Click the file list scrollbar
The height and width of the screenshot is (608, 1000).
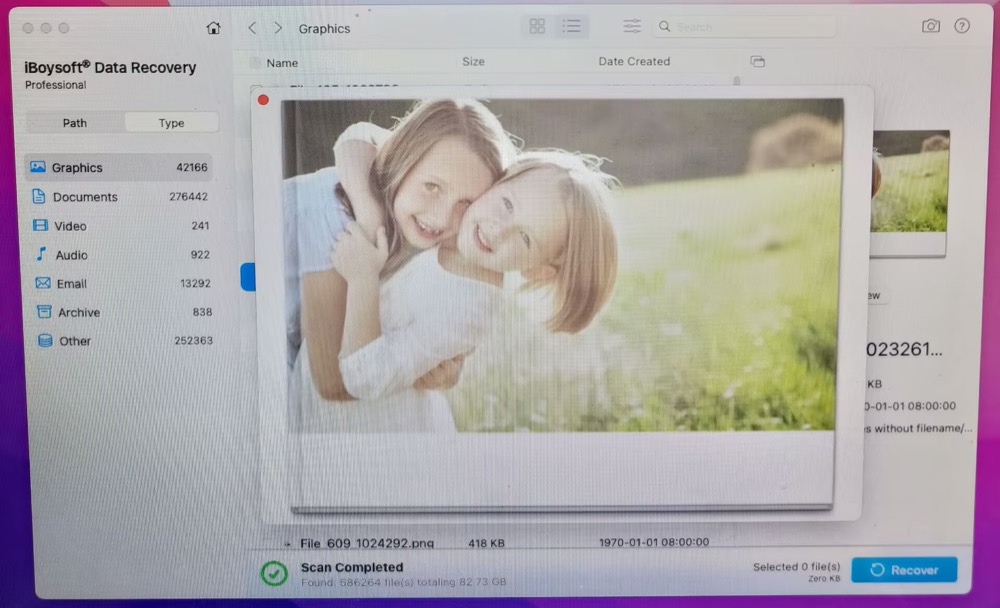pyautogui.click(x=737, y=81)
